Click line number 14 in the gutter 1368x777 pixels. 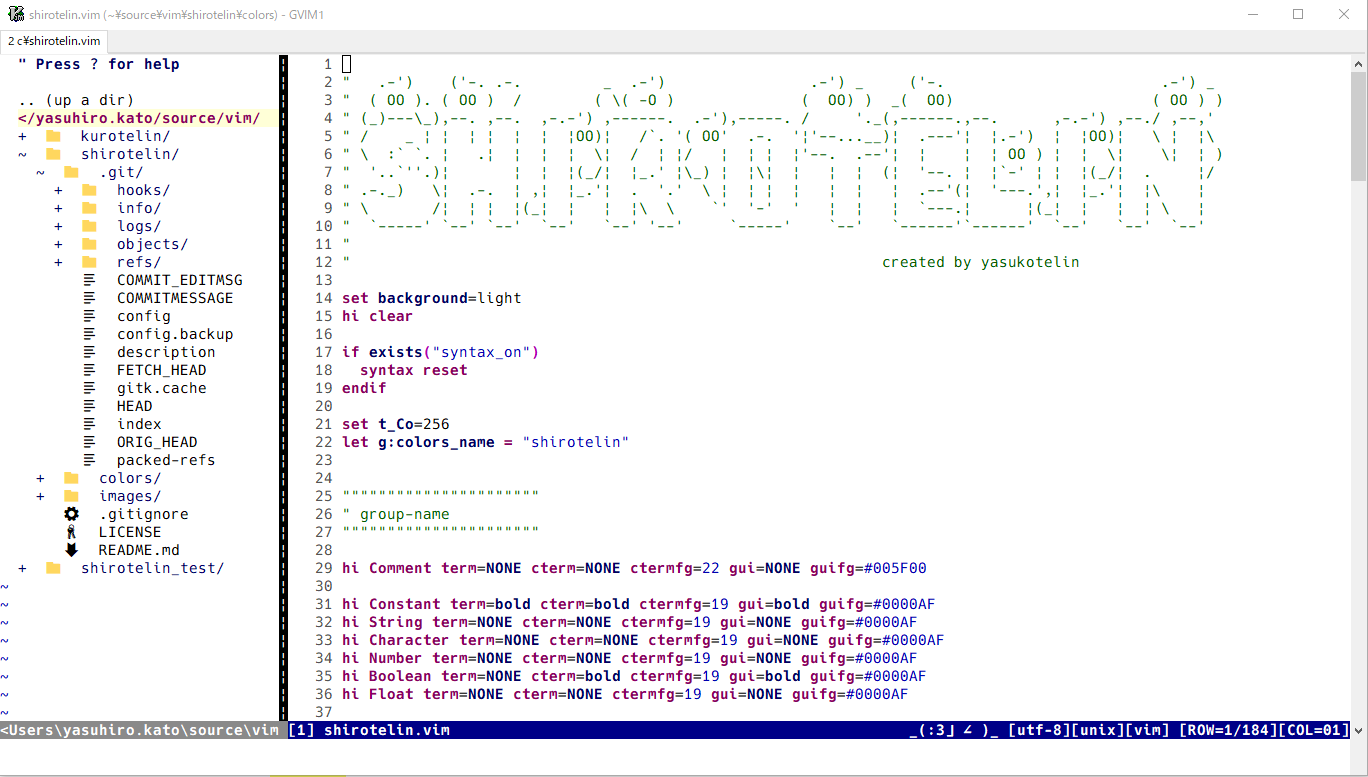[x=323, y=298]
